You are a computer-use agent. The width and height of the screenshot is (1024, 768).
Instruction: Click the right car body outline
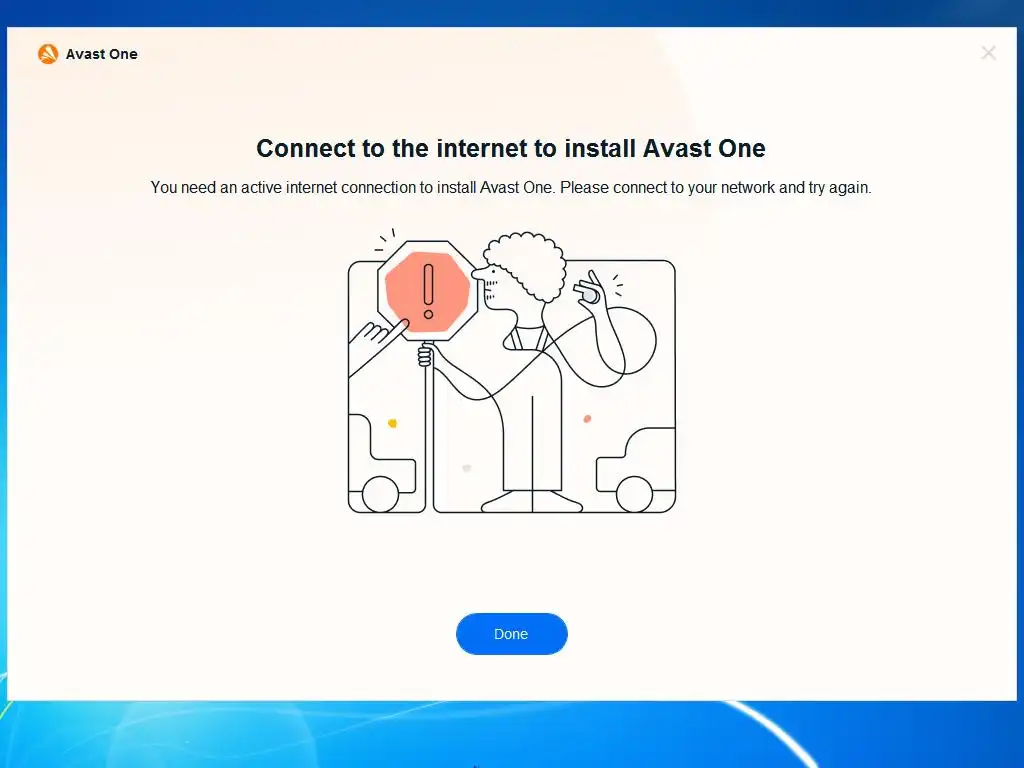pos(636,469)
